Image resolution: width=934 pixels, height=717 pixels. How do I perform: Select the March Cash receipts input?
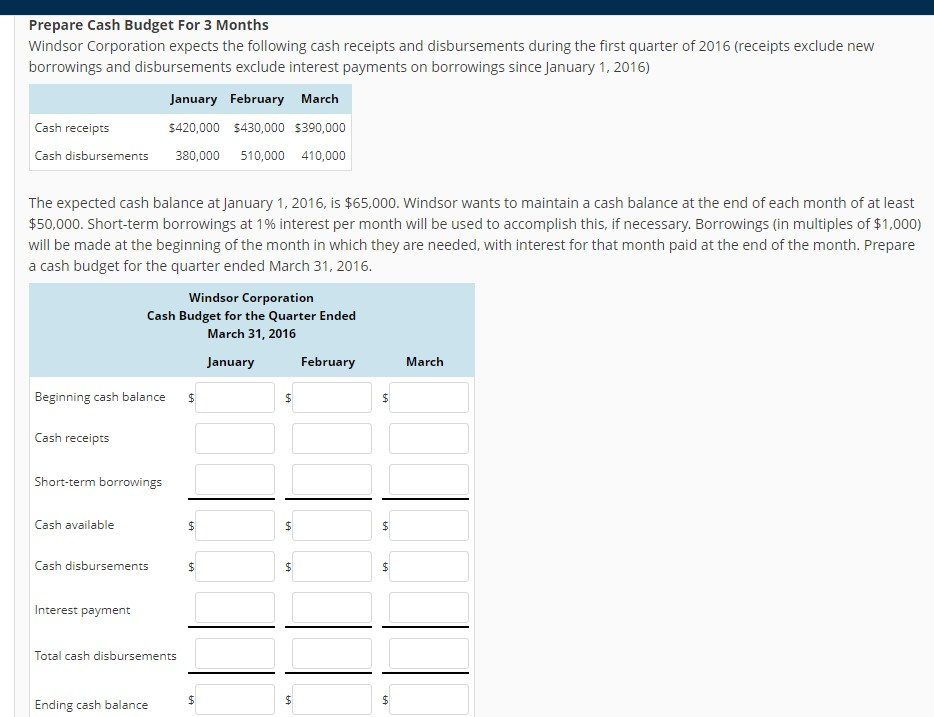(x=429, y=438)
